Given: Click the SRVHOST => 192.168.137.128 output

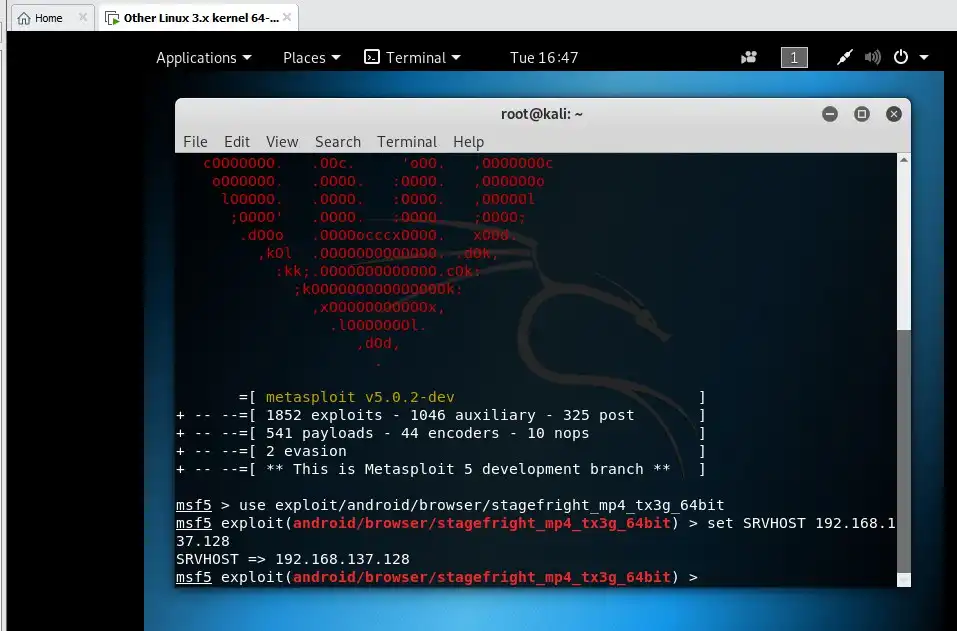Looking at the screenshot, I should tap(292, 560).
